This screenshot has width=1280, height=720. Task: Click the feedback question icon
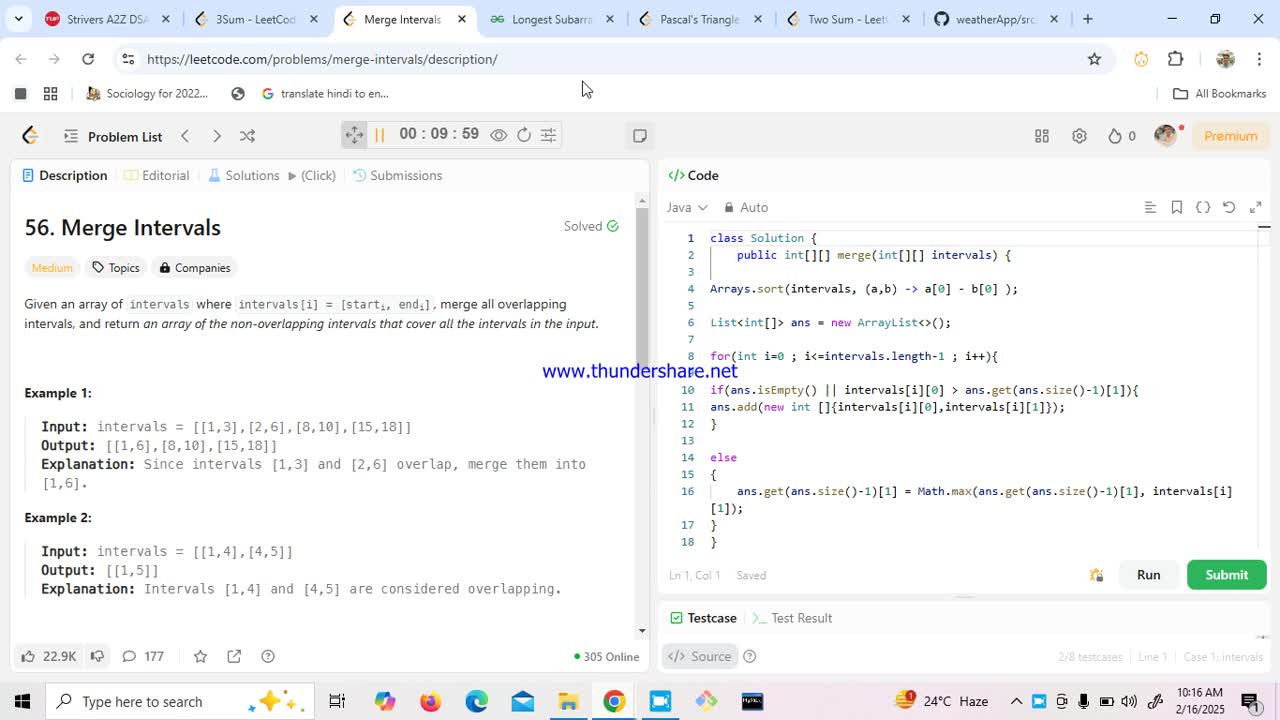(x=268, y=656)
